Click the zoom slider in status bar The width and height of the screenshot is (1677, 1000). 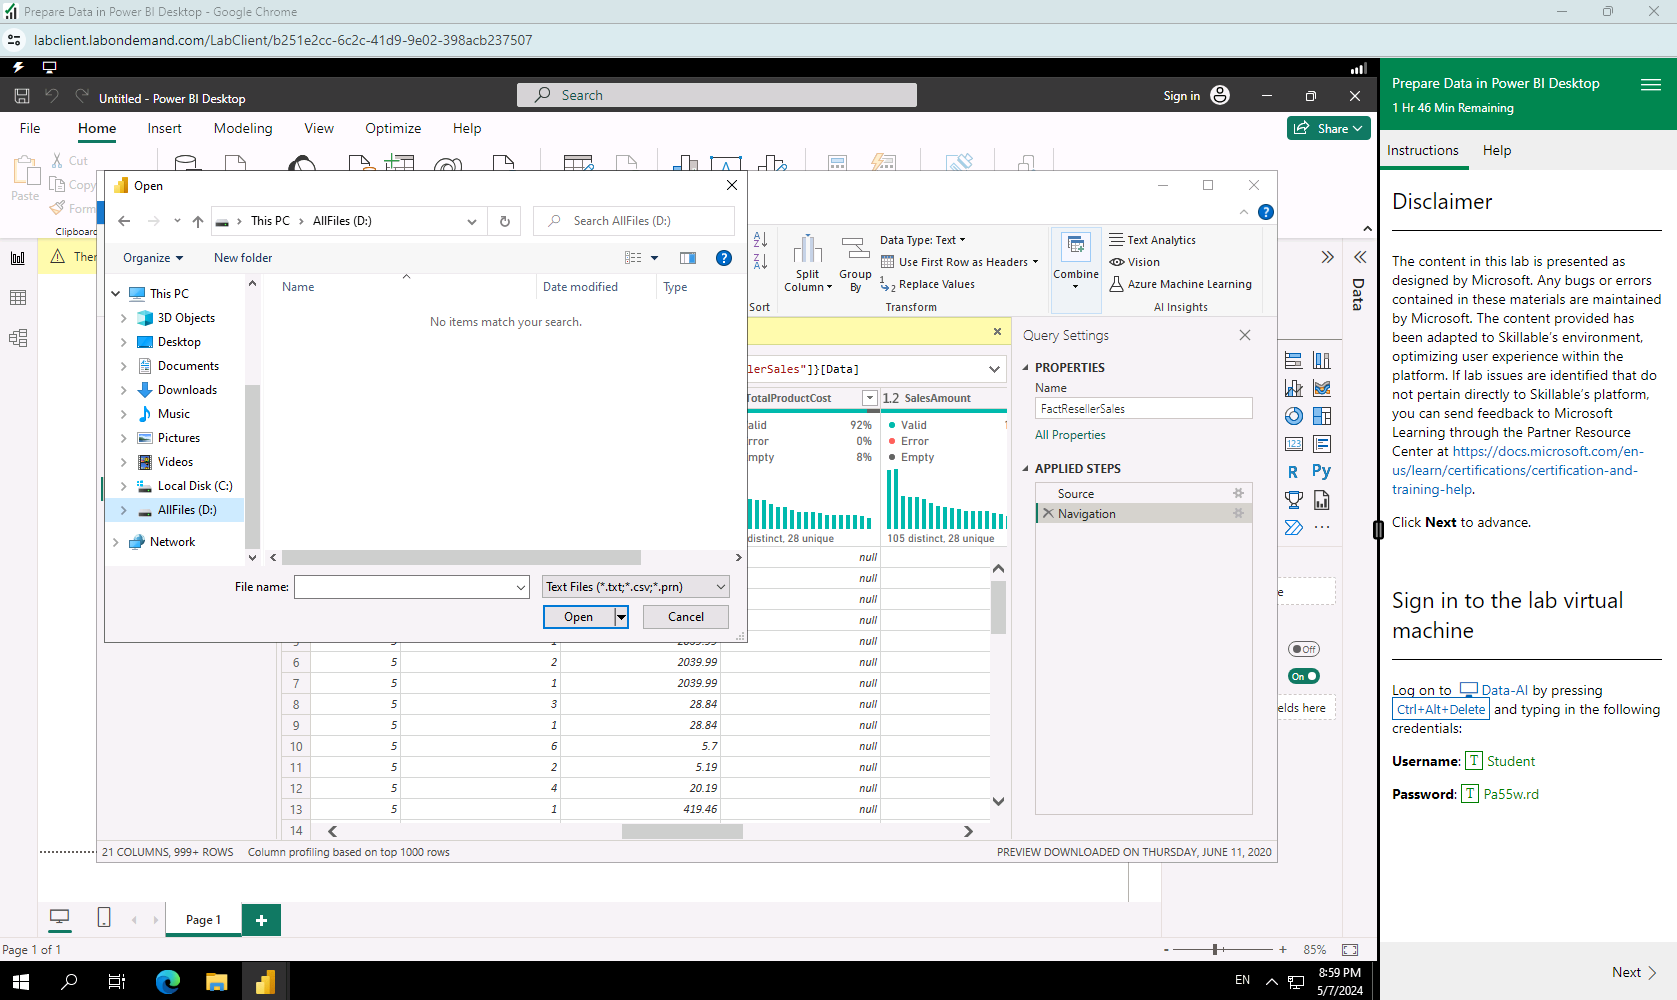click(1215, 949)
